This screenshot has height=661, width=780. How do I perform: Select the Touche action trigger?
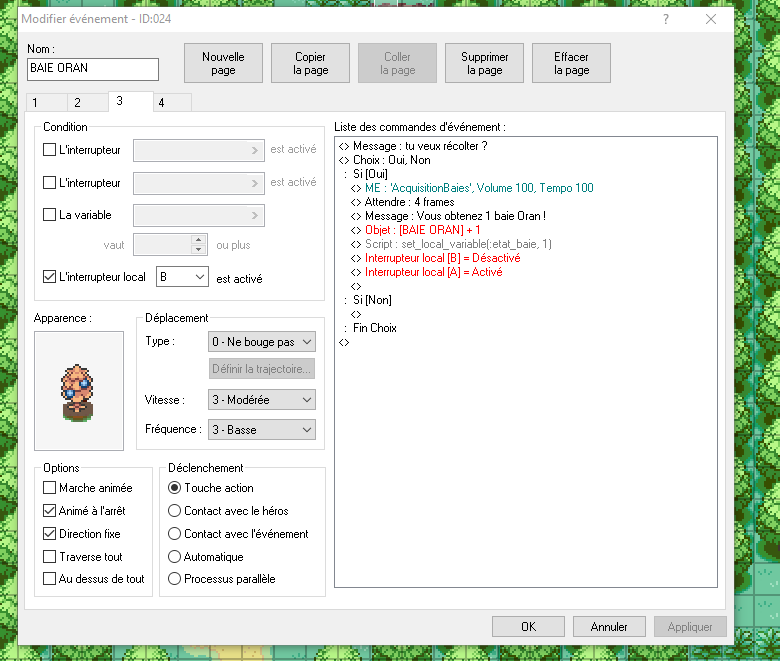click(x=174, y=488)
